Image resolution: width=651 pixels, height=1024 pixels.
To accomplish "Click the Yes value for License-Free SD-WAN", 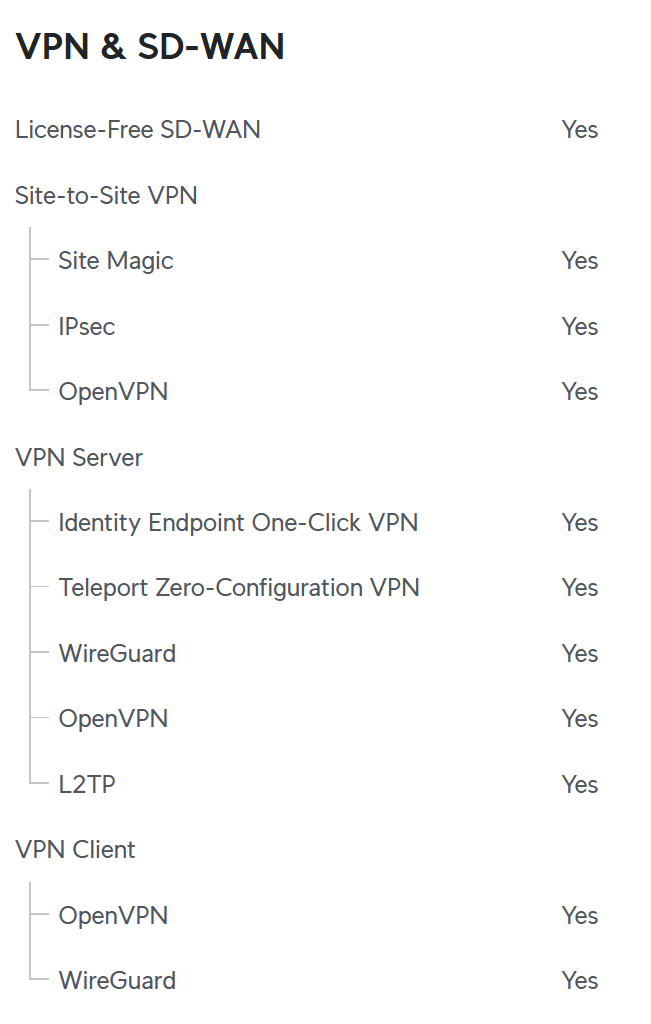I will tap(580, 129).
